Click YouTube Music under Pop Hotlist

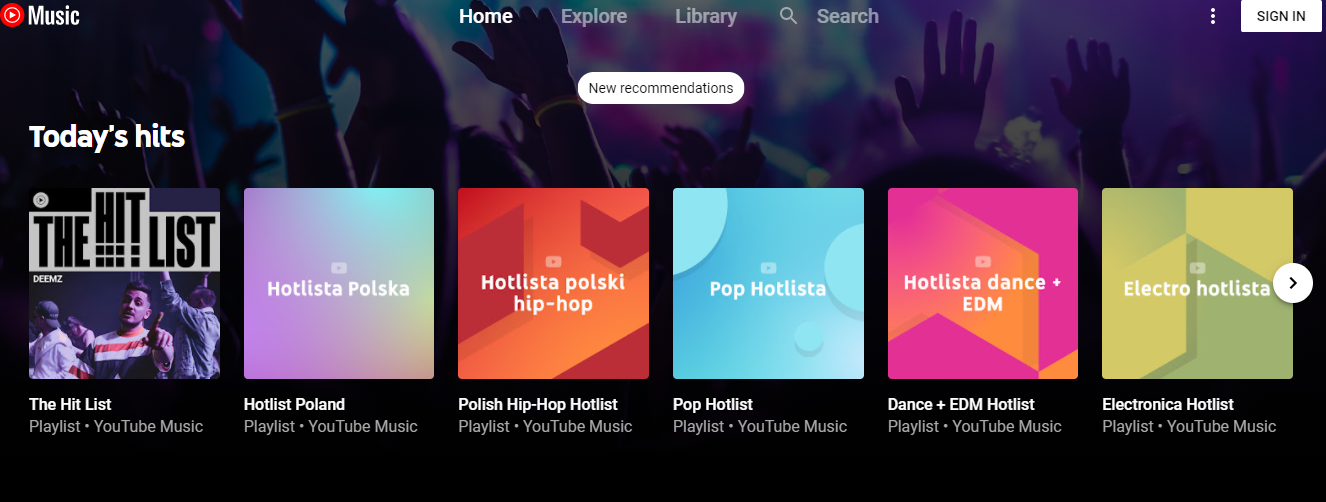pyautogui.click(x=792, y=426)
